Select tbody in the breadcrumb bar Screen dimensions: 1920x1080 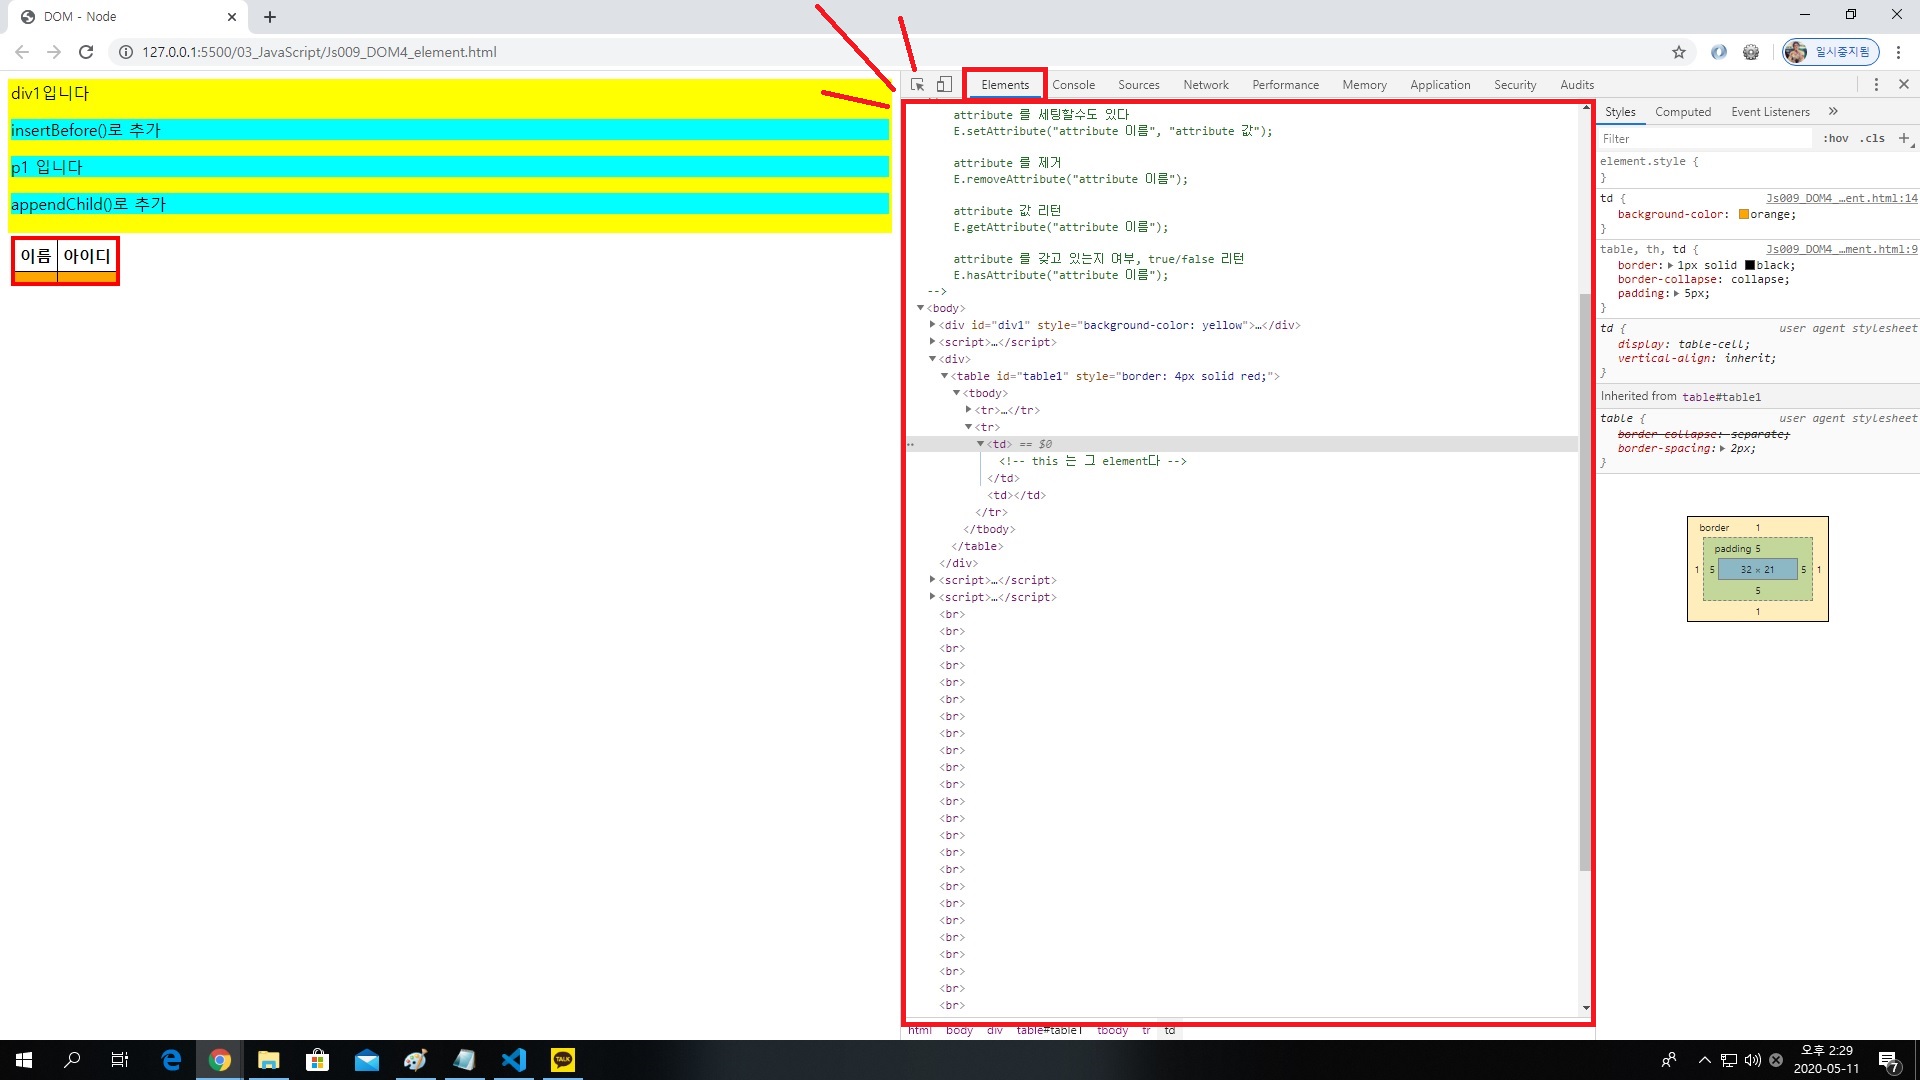tap(1112, 1030)
